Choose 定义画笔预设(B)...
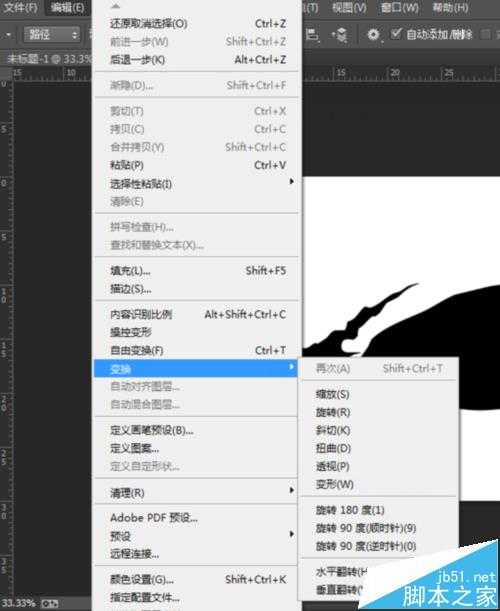The width and height of the screenshot is (500, 611). click(197, 430)
